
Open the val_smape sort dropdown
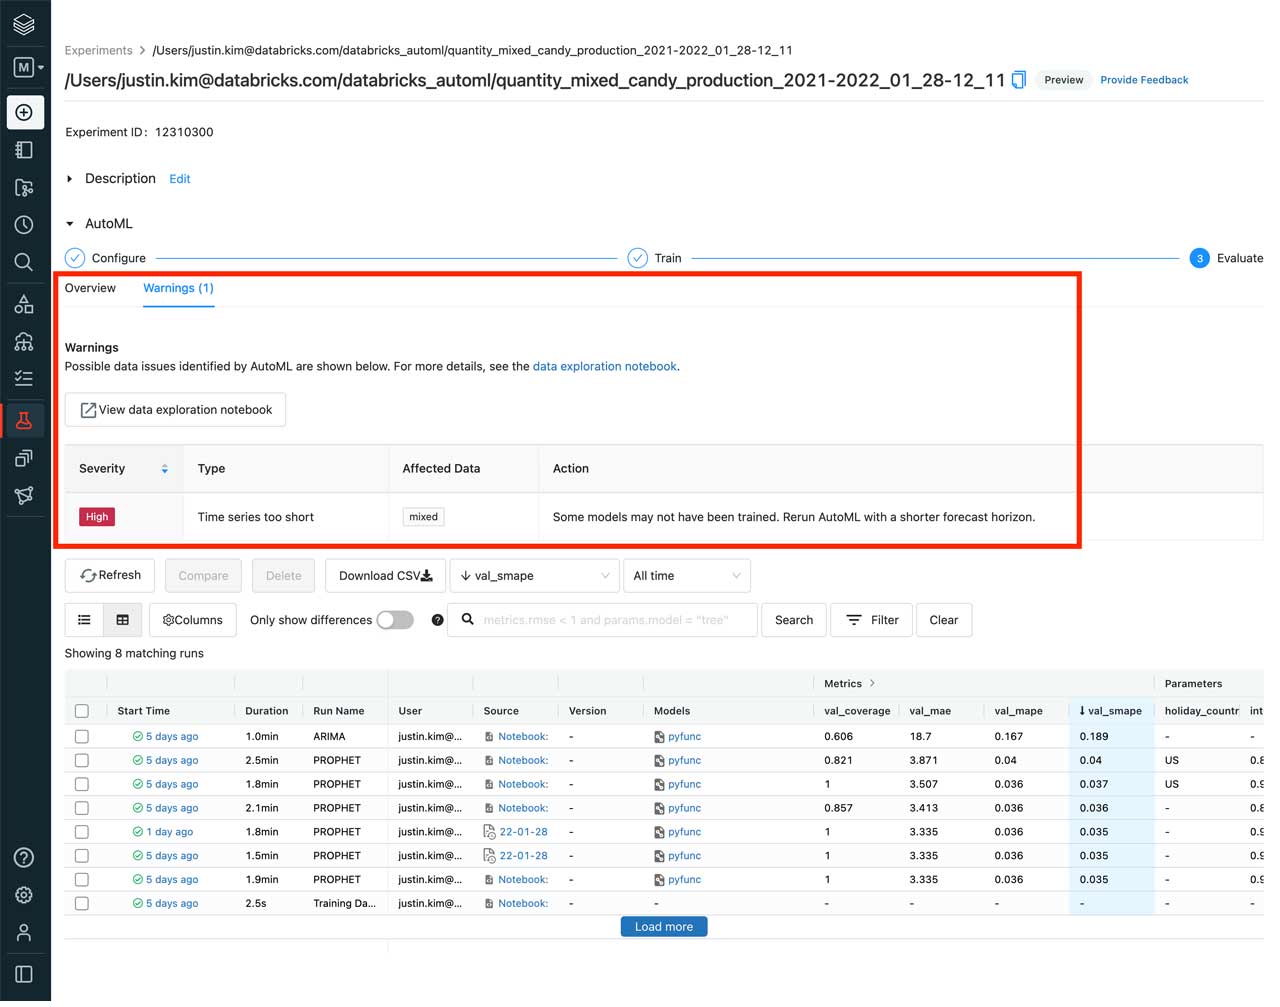(534, 576)
